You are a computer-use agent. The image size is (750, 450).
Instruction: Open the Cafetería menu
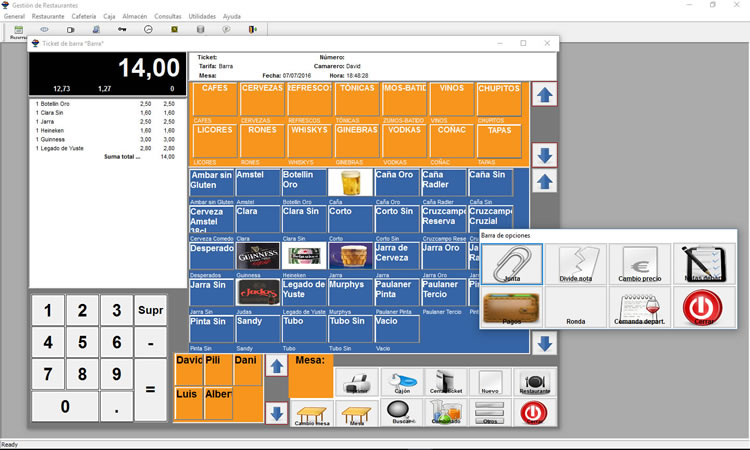84,16
